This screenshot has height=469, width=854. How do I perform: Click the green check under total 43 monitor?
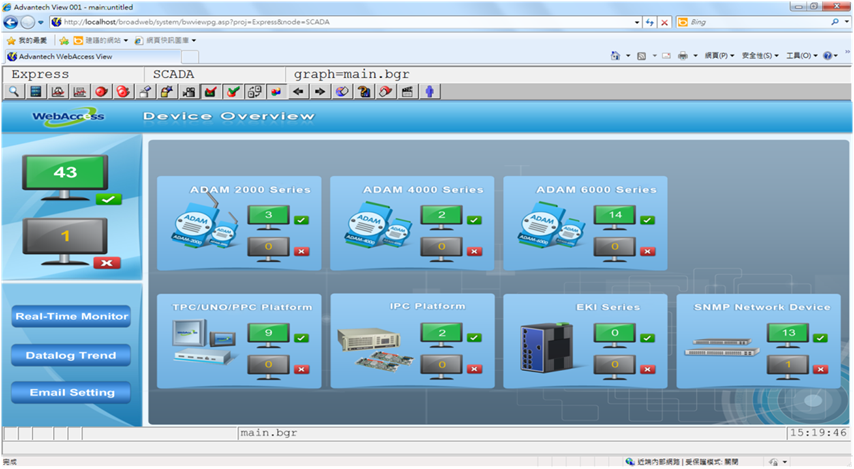[x=107, y=200]
